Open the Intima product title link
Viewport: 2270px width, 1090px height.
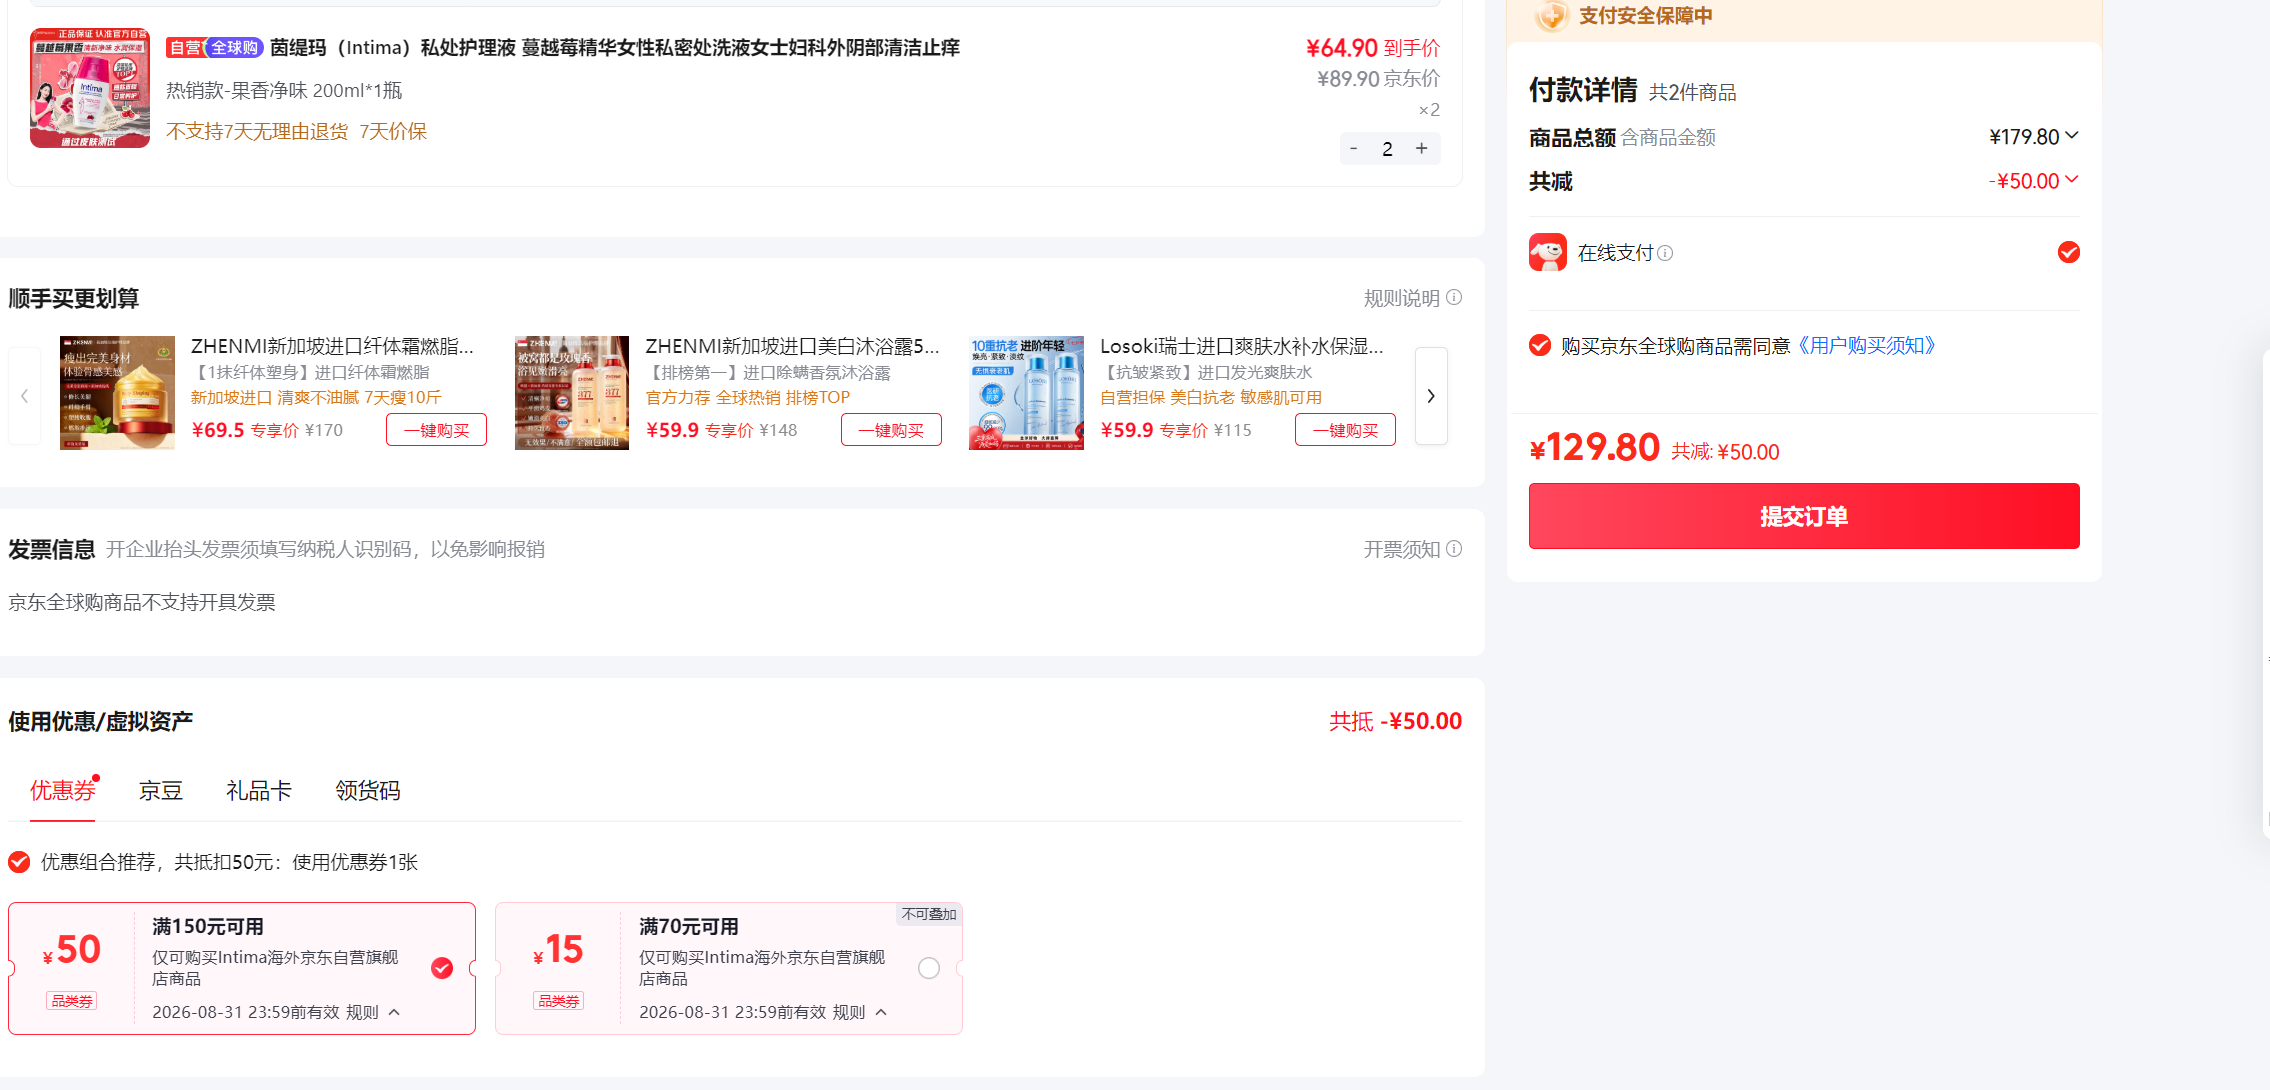(615, 47)
